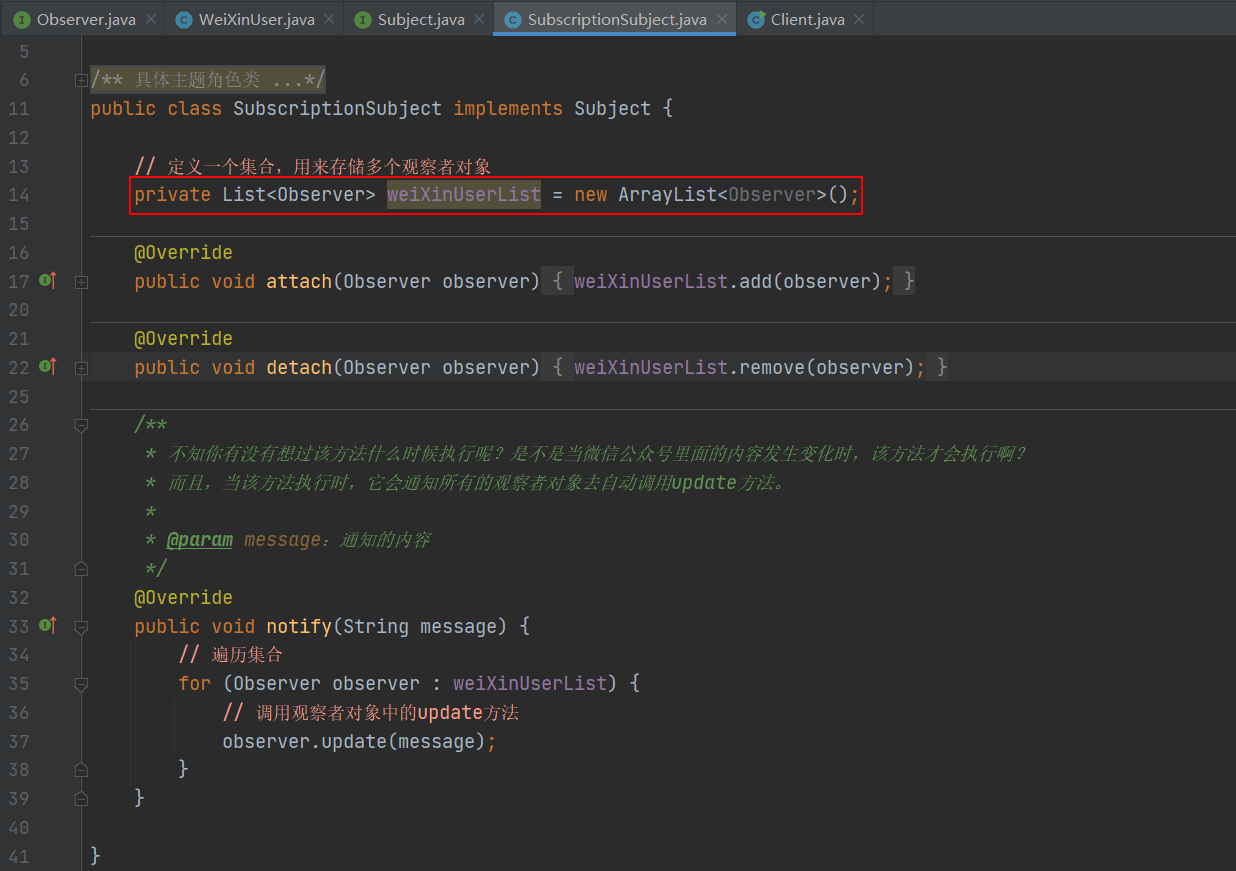
Task: Click 'String message' in the notify signature
Action: click(x=420, y=627)
